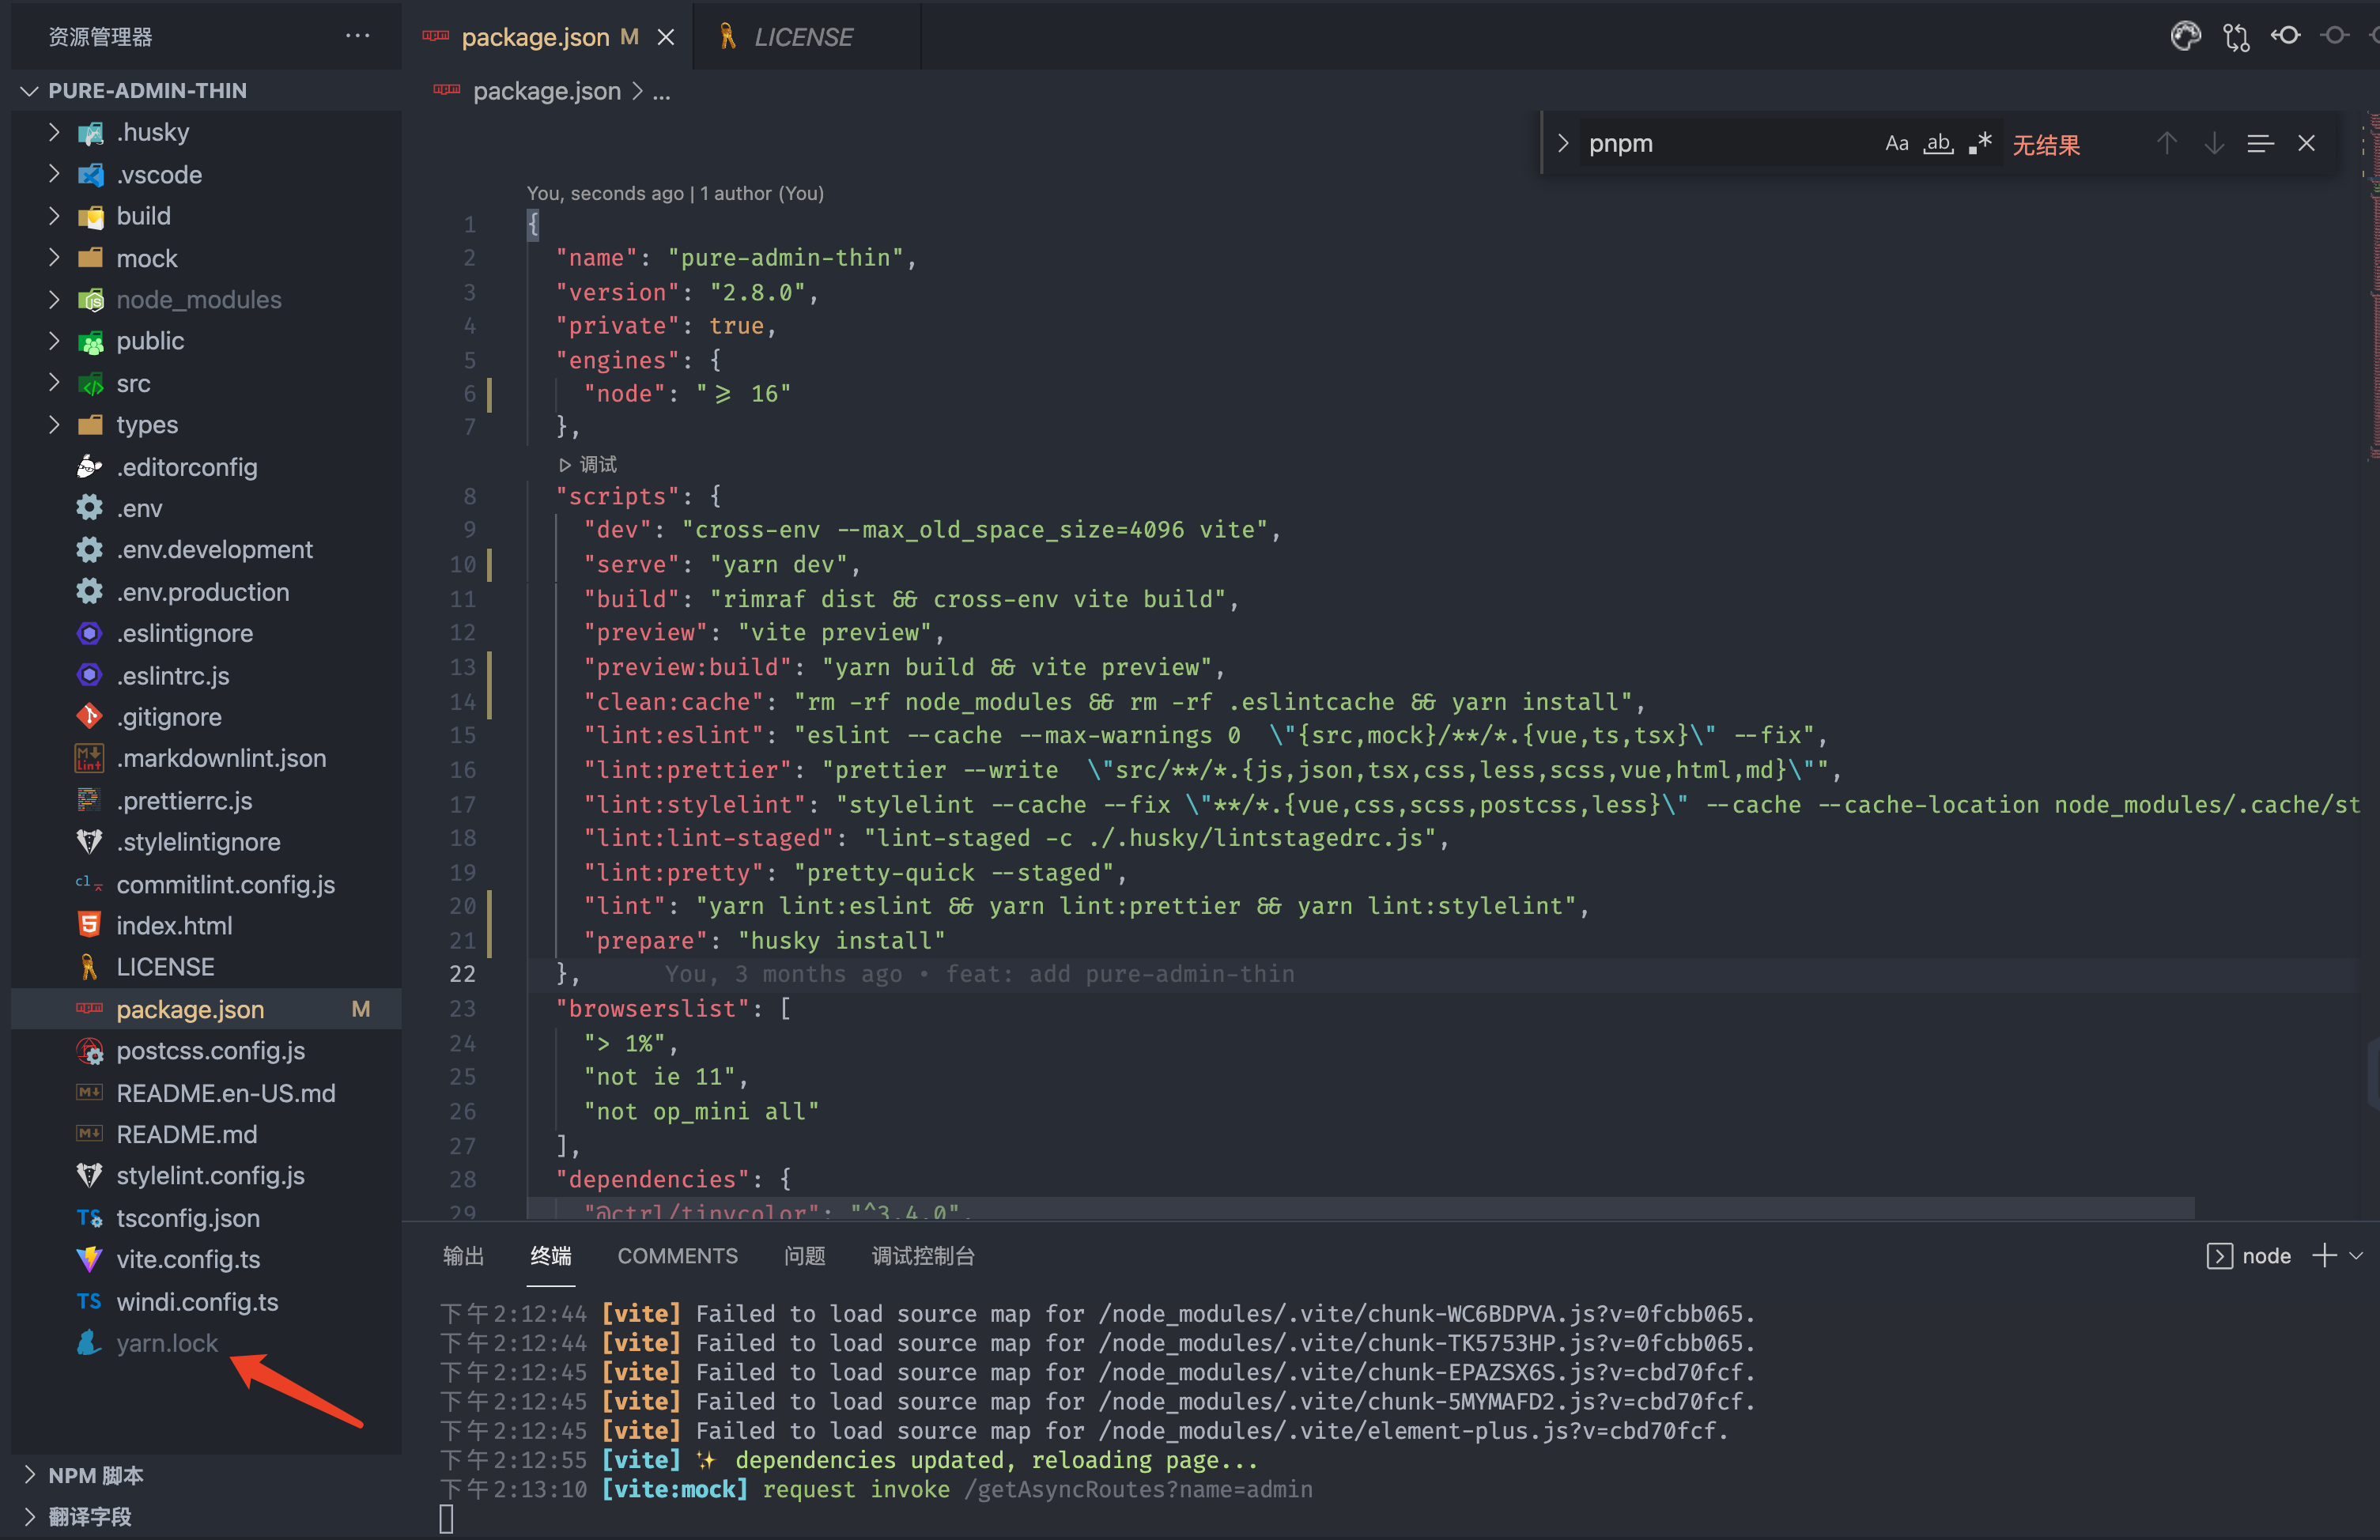Viewport: 2380px width, 1540px height.
Task: Expand the types folder
Action: [55, 425]
